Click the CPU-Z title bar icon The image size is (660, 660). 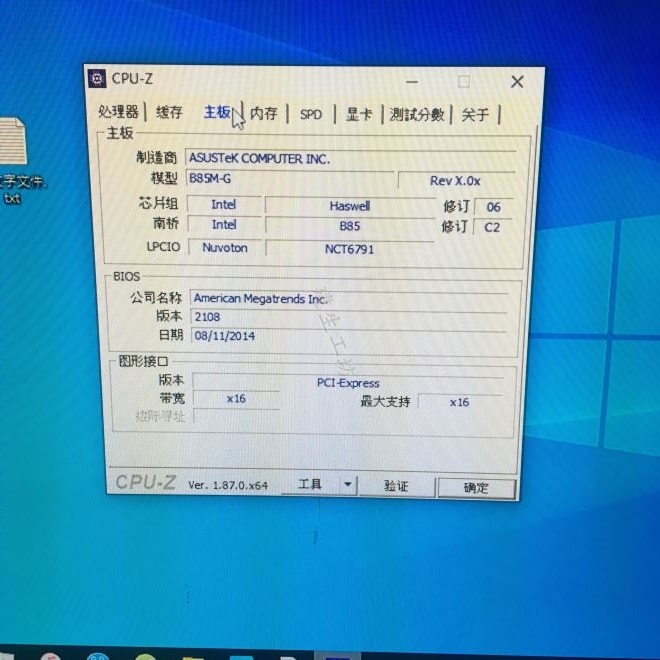coord(97,78)
